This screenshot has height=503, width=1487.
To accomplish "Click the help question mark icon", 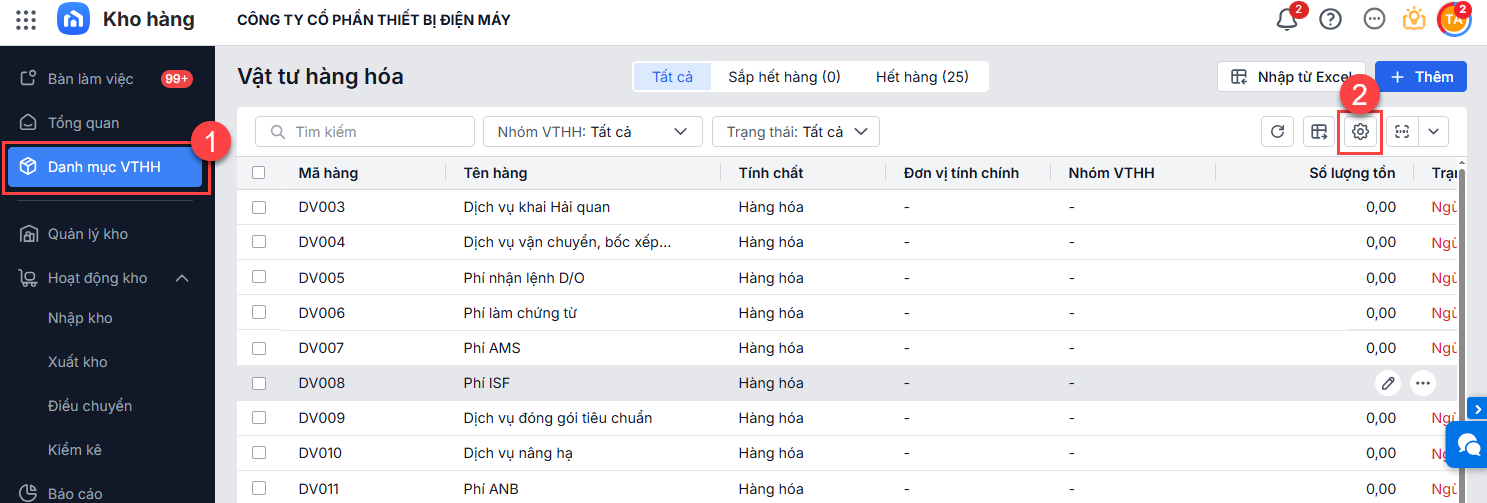I will [1330, 20].
